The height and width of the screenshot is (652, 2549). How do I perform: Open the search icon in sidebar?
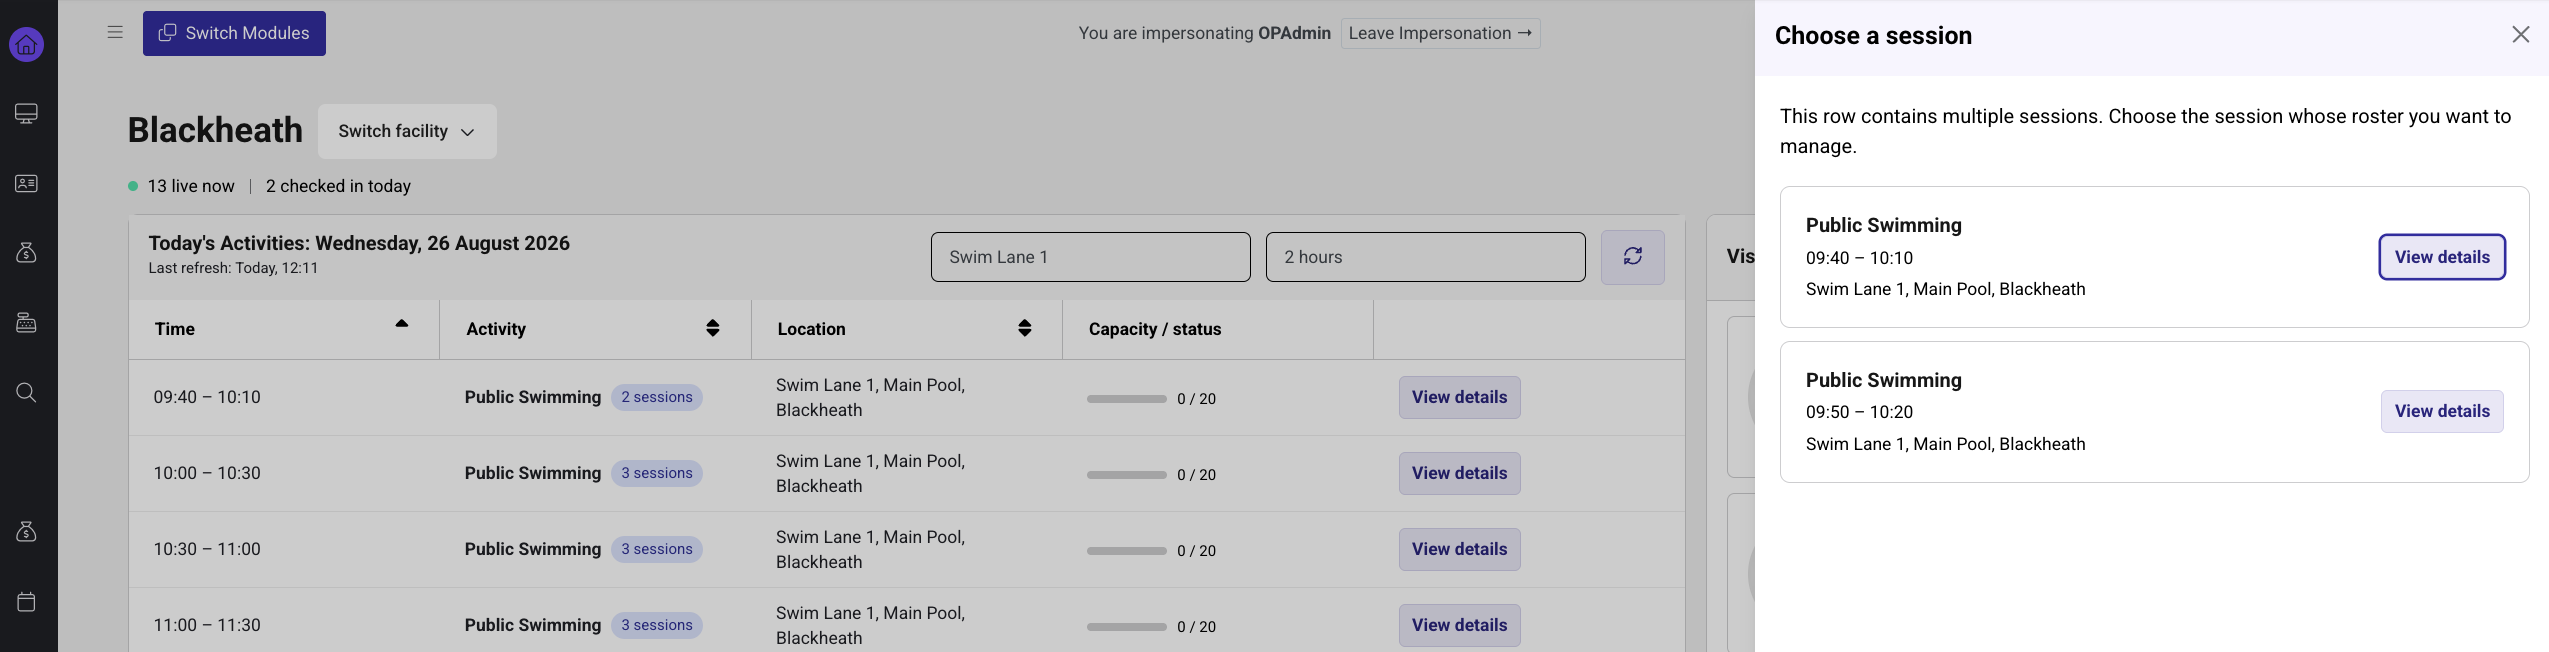pyautogui.click(x=27, y=392)
